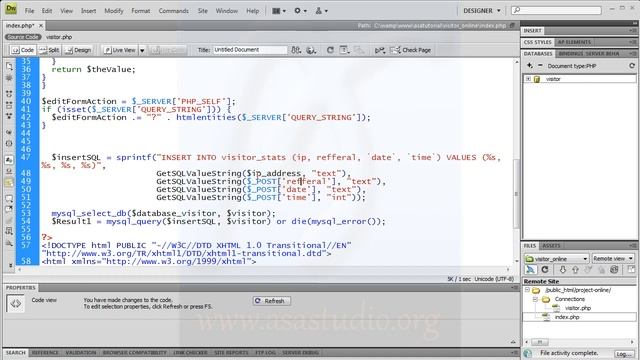Open the Files panel options menu
Image resolution: width=640 pixels, height=360 pixels.
click(x=632, y=246)
